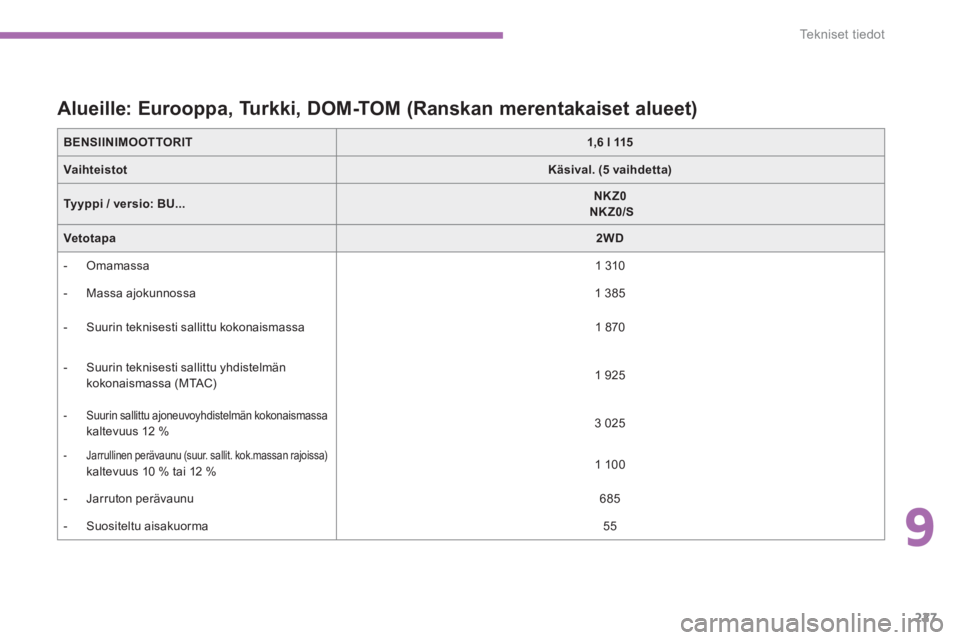
Task: Click the value '55'
Action: pyautogui.click(x=610, y=526)
